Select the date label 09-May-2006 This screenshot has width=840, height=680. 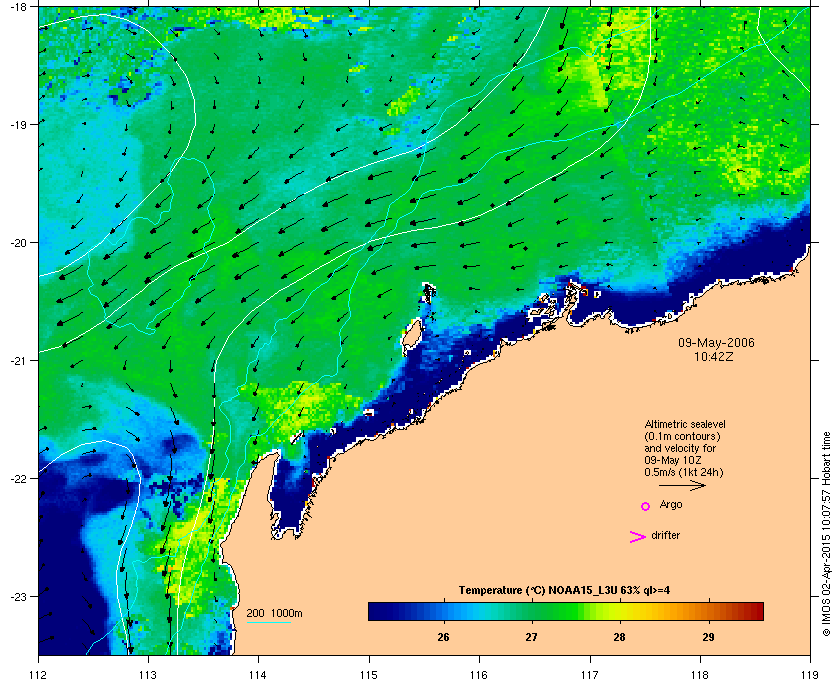point(716,343)
